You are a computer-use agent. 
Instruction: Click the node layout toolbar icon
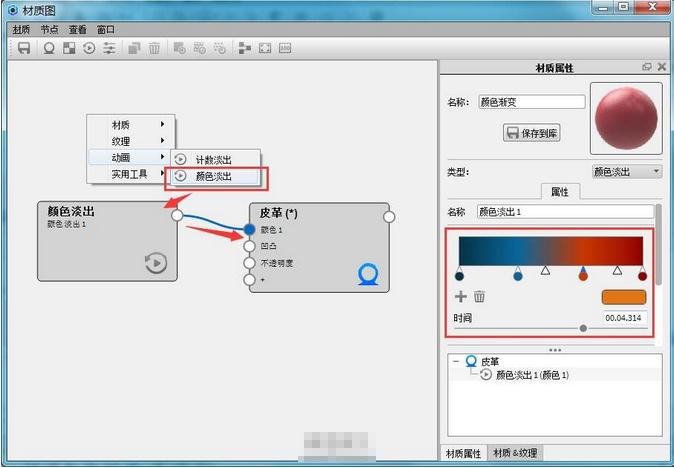pyautogui.click(x=245, y=48)
